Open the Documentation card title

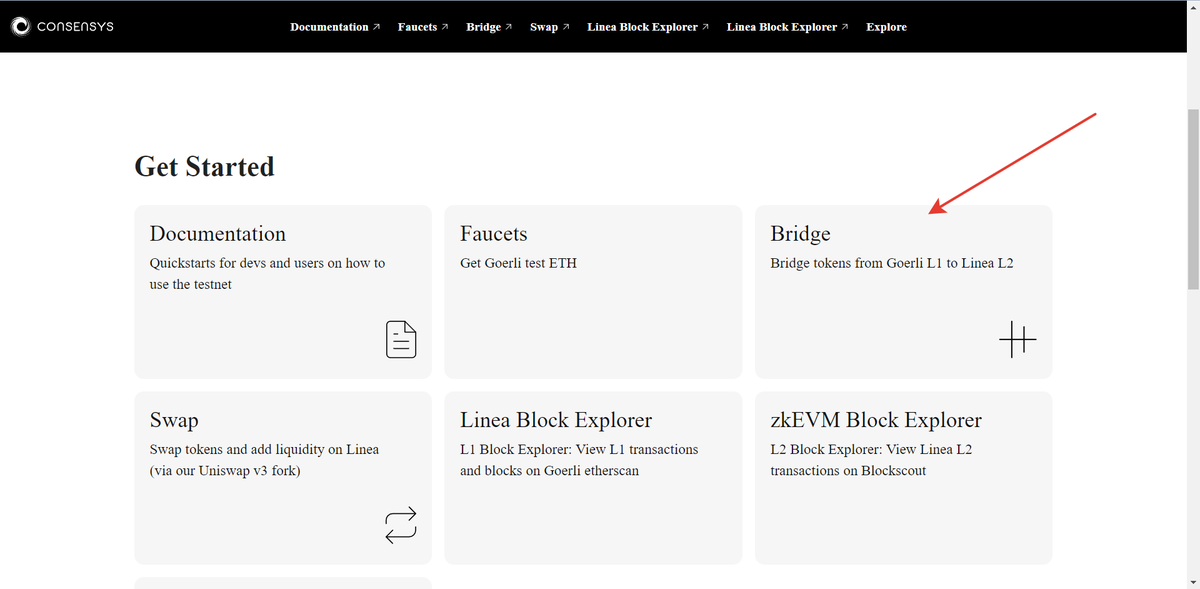pos(218,234)
